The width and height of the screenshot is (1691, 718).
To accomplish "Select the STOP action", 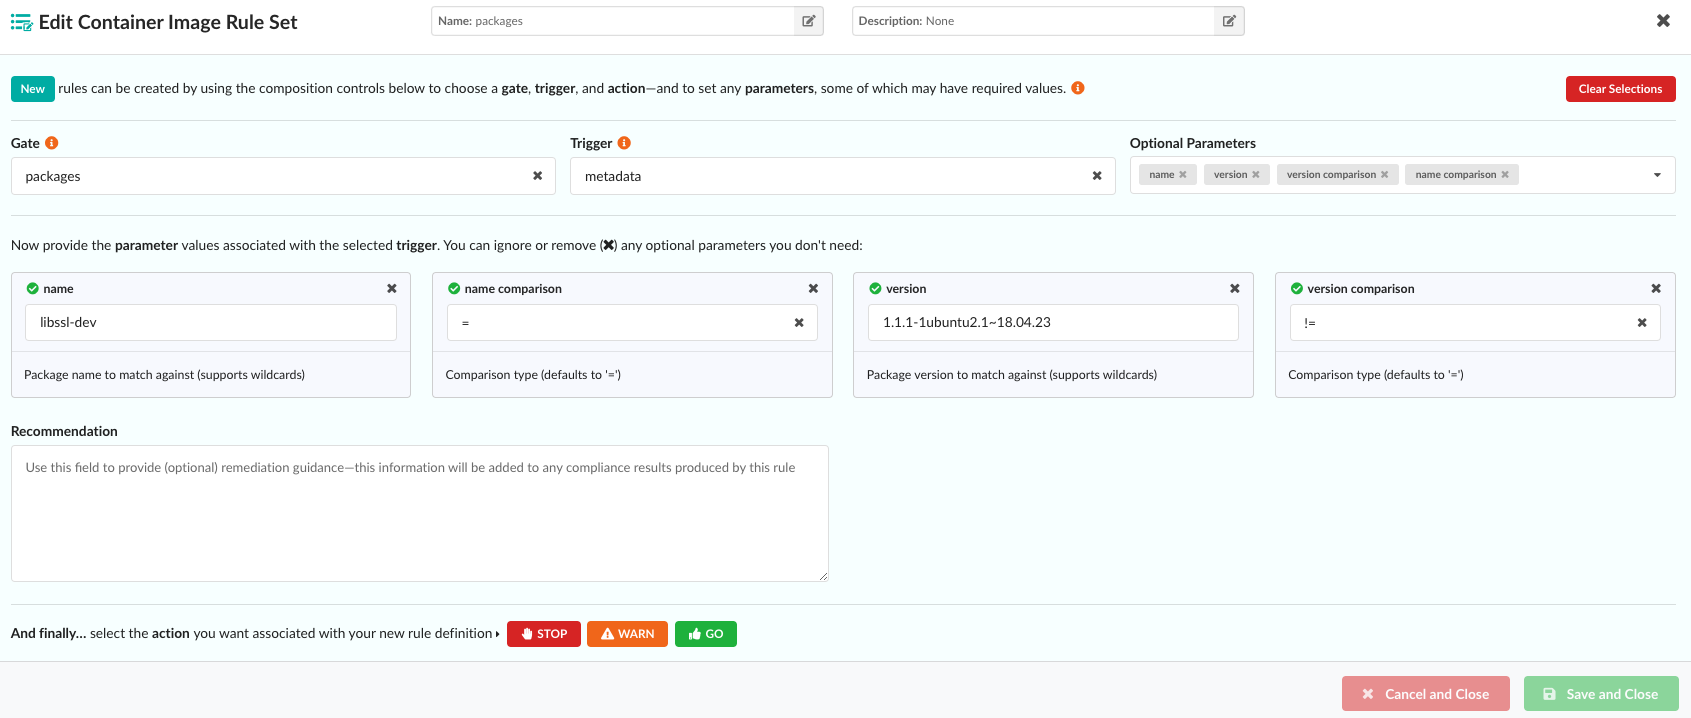I will pos(543,634).
